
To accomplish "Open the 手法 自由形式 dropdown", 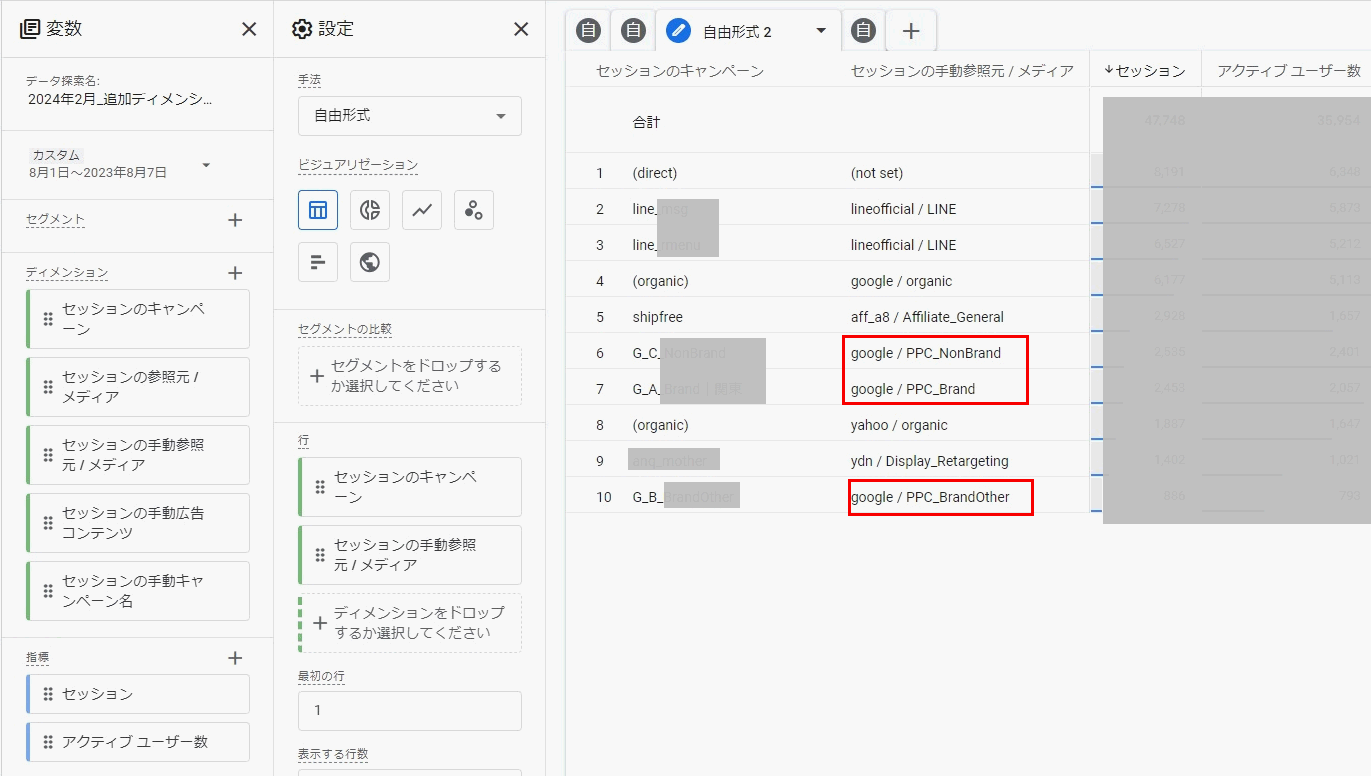I will click(x=410, y=116).
